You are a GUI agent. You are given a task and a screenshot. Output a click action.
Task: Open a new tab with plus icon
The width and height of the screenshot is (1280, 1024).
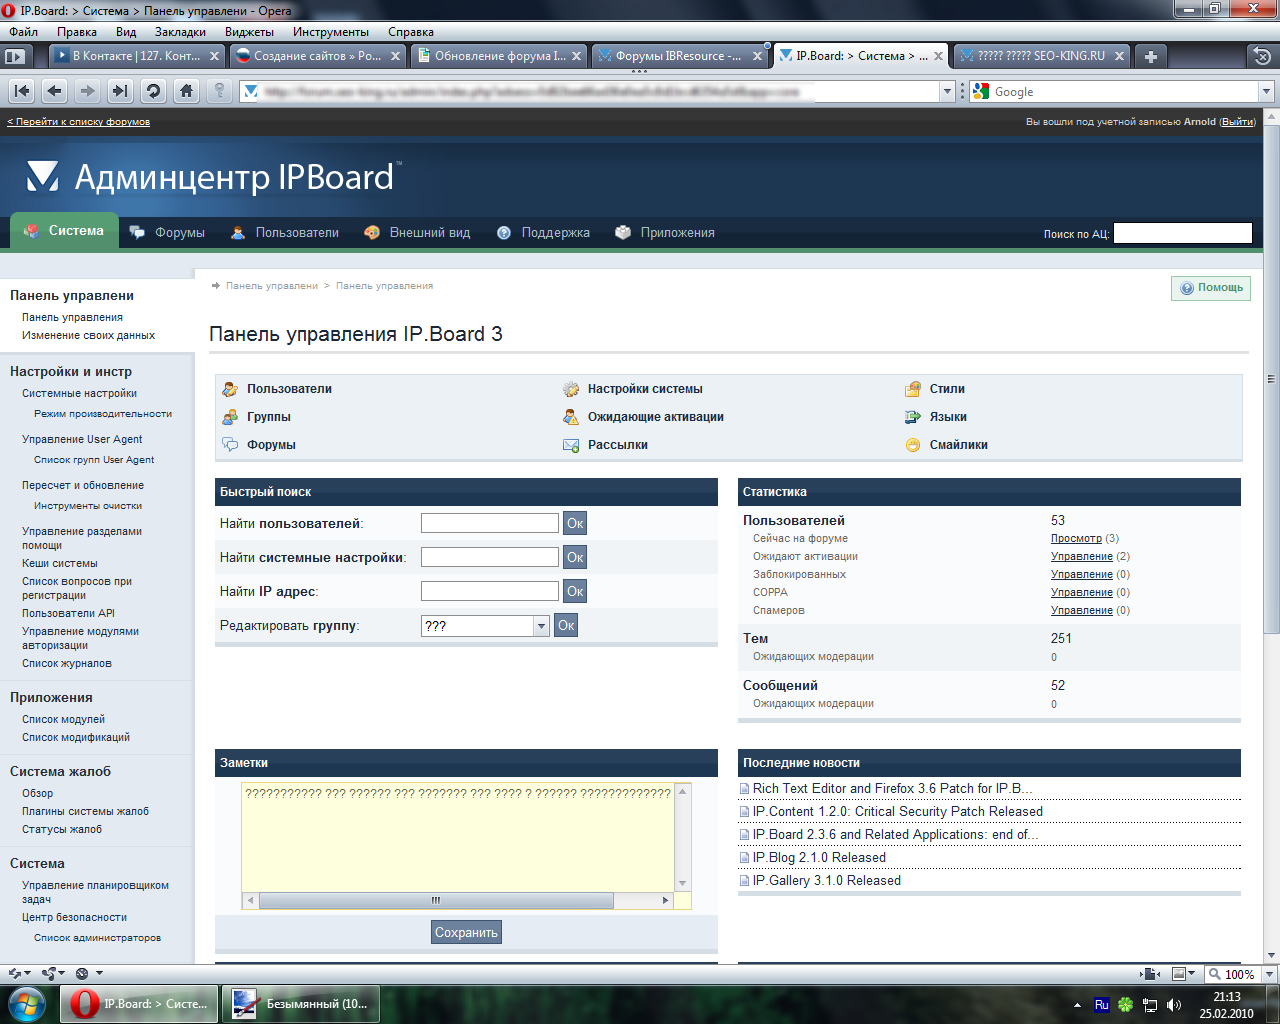1151,56
